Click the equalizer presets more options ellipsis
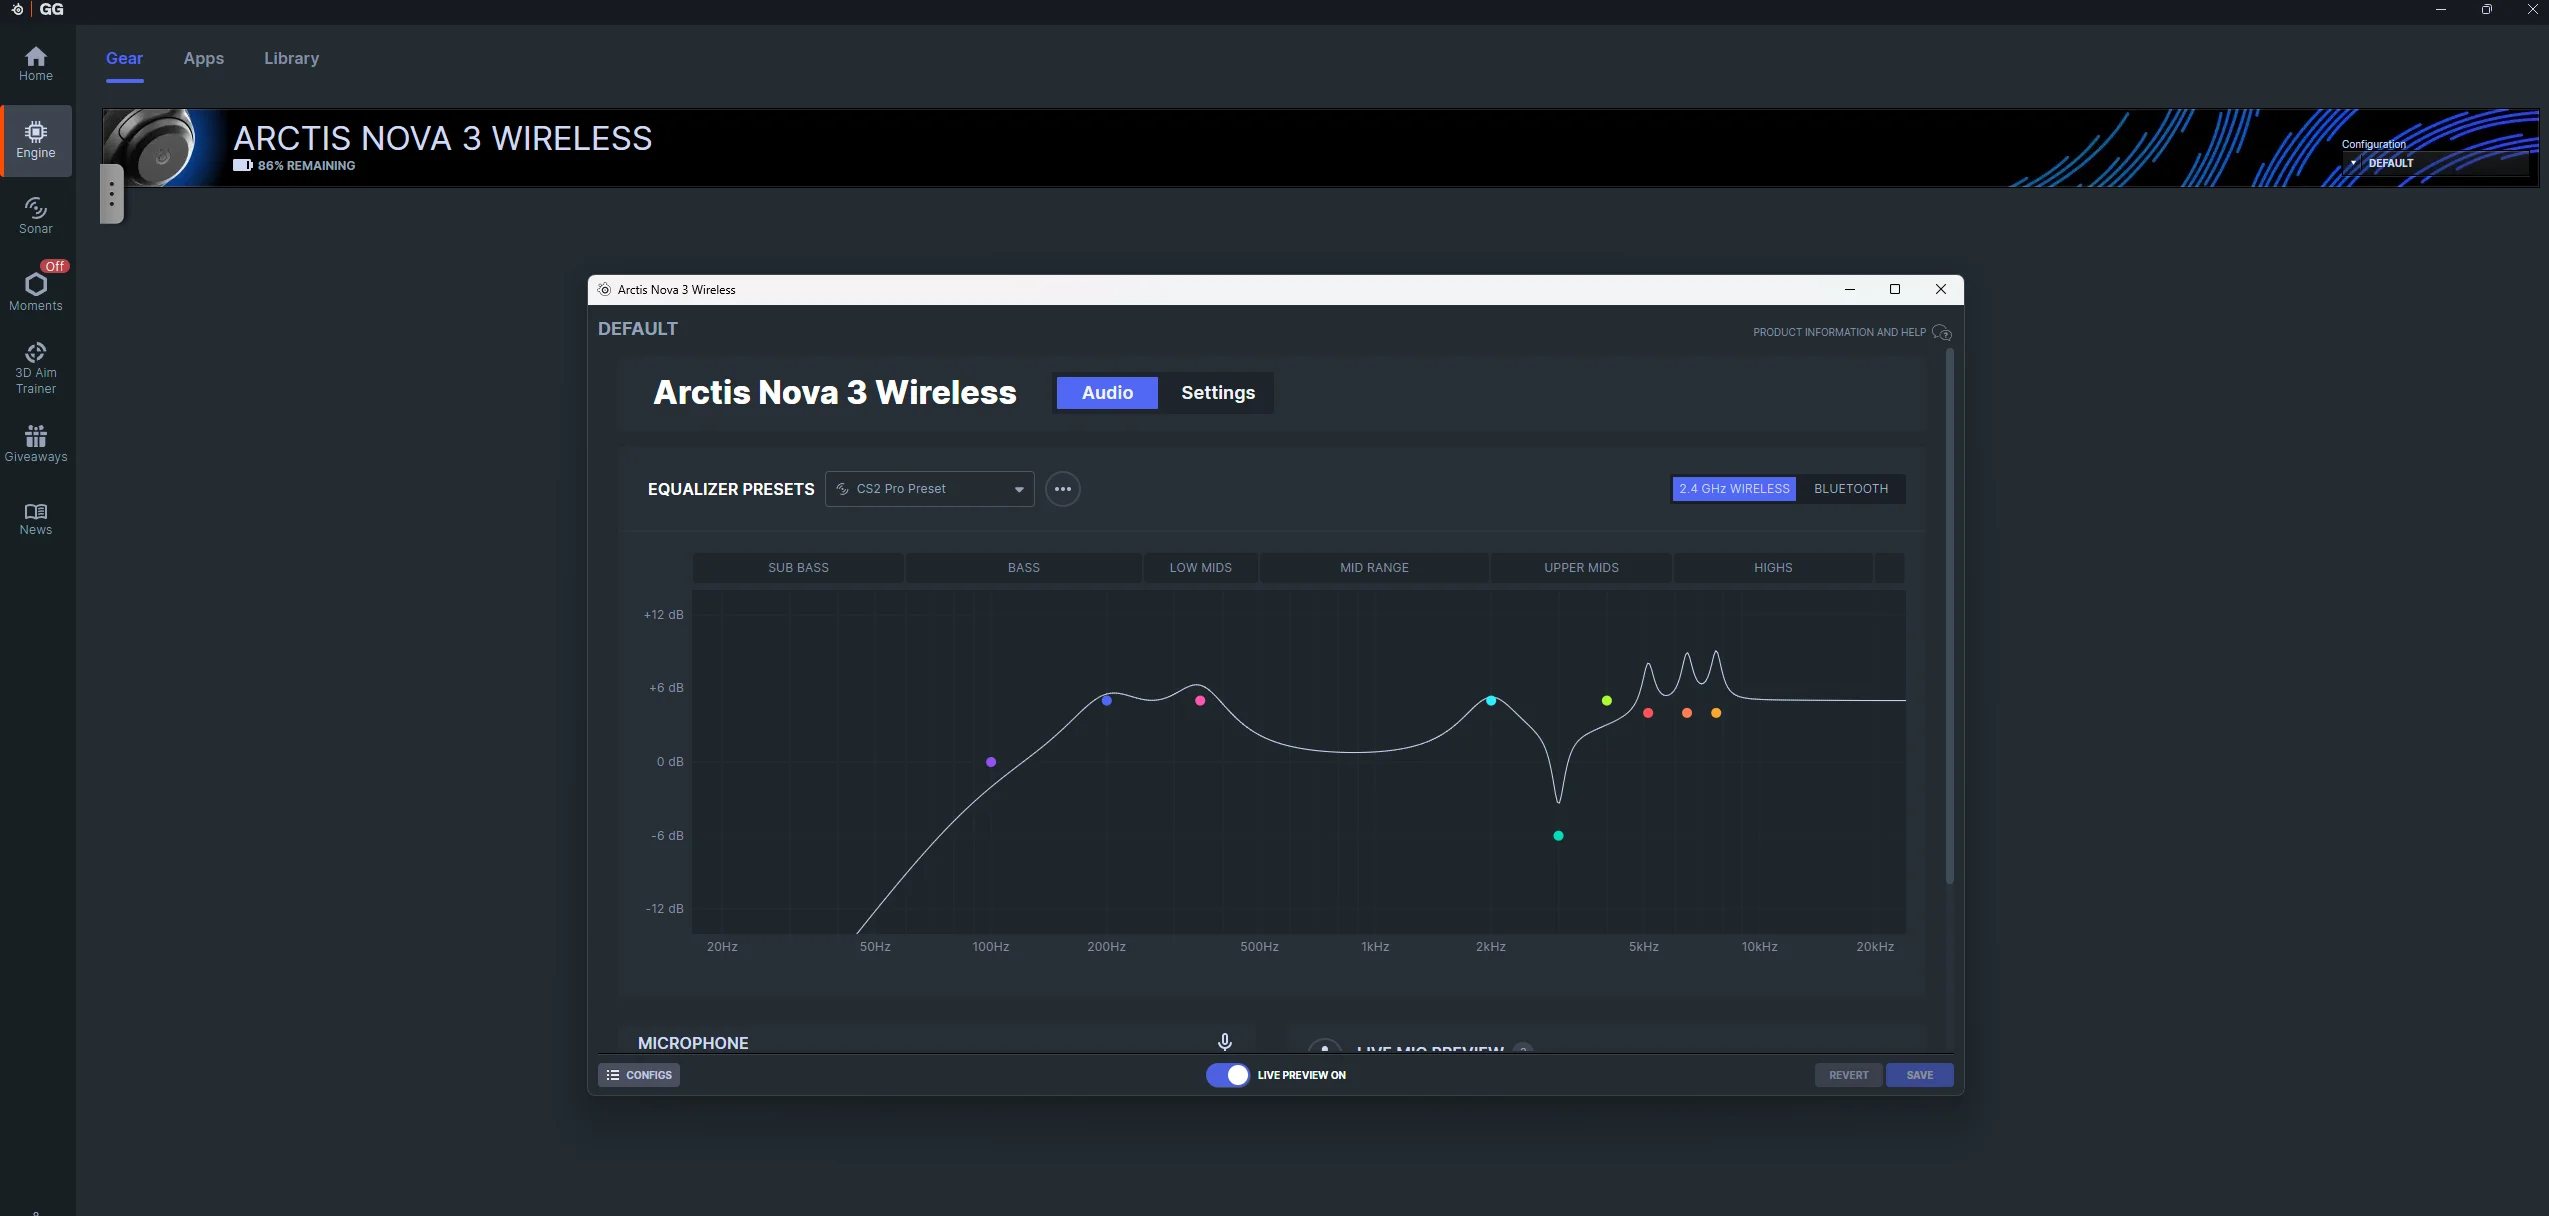 click(1062, 489)
